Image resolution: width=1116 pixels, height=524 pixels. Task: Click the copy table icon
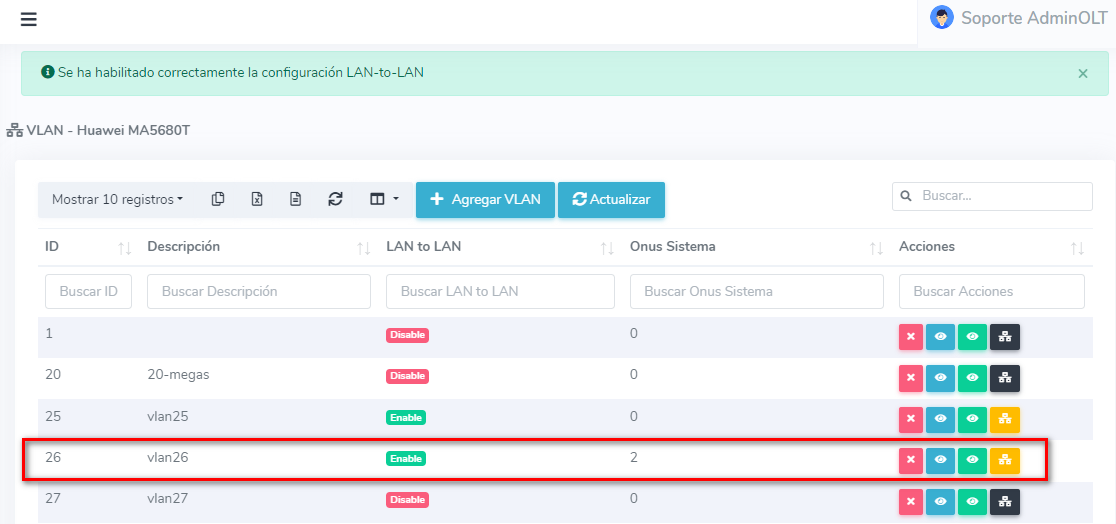pyautogui.click(x=218, y=199)
